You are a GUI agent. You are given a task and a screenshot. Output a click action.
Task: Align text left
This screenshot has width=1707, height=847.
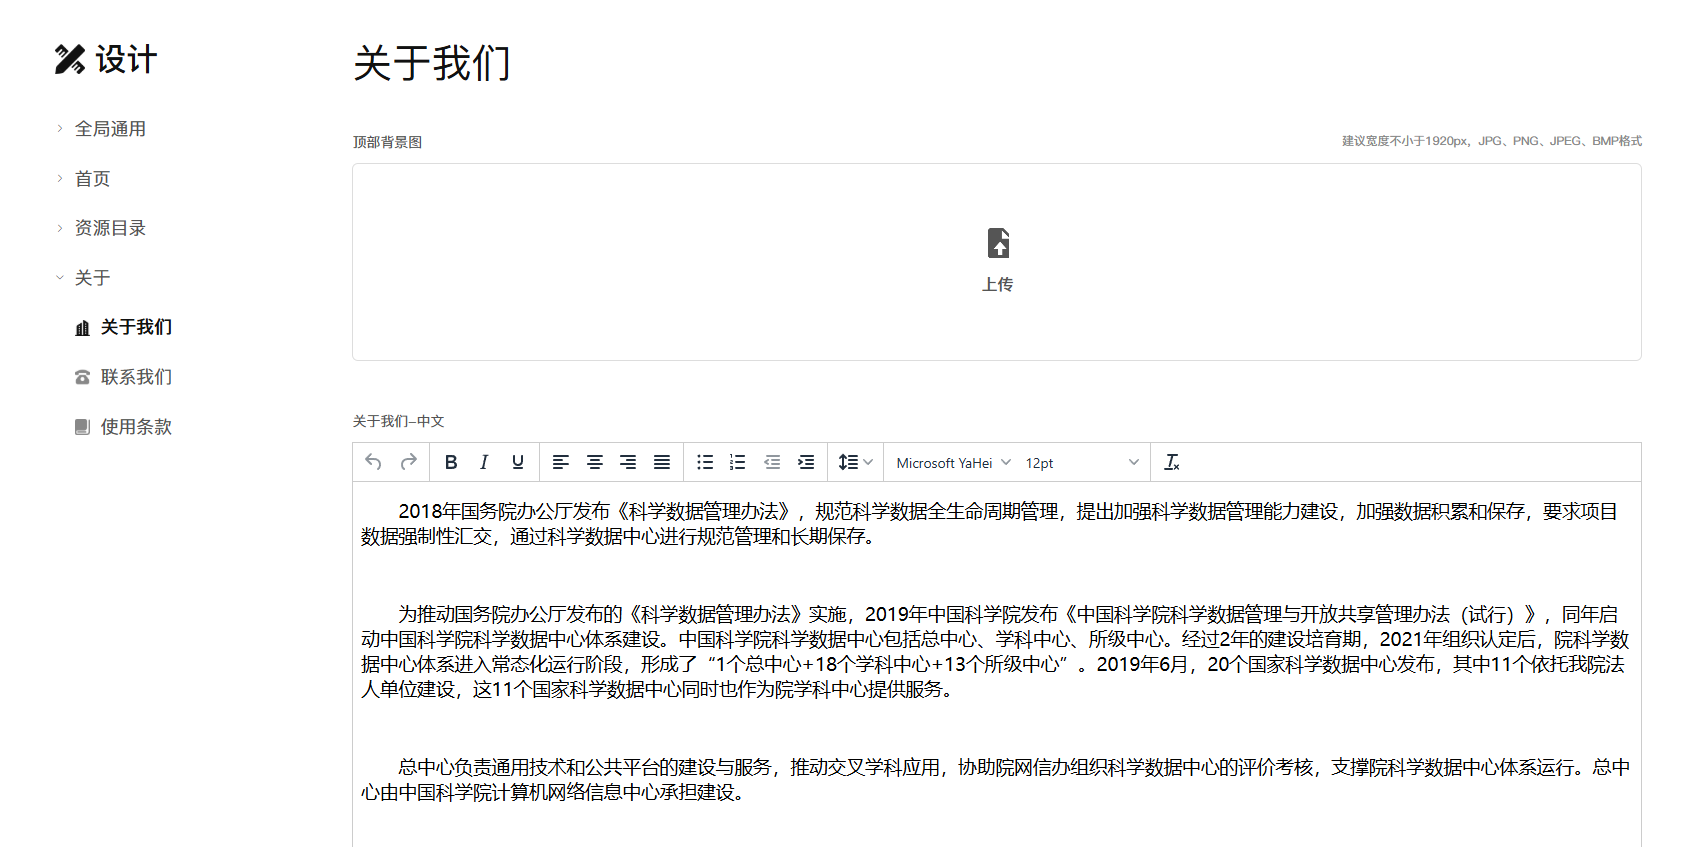(561, 462)
